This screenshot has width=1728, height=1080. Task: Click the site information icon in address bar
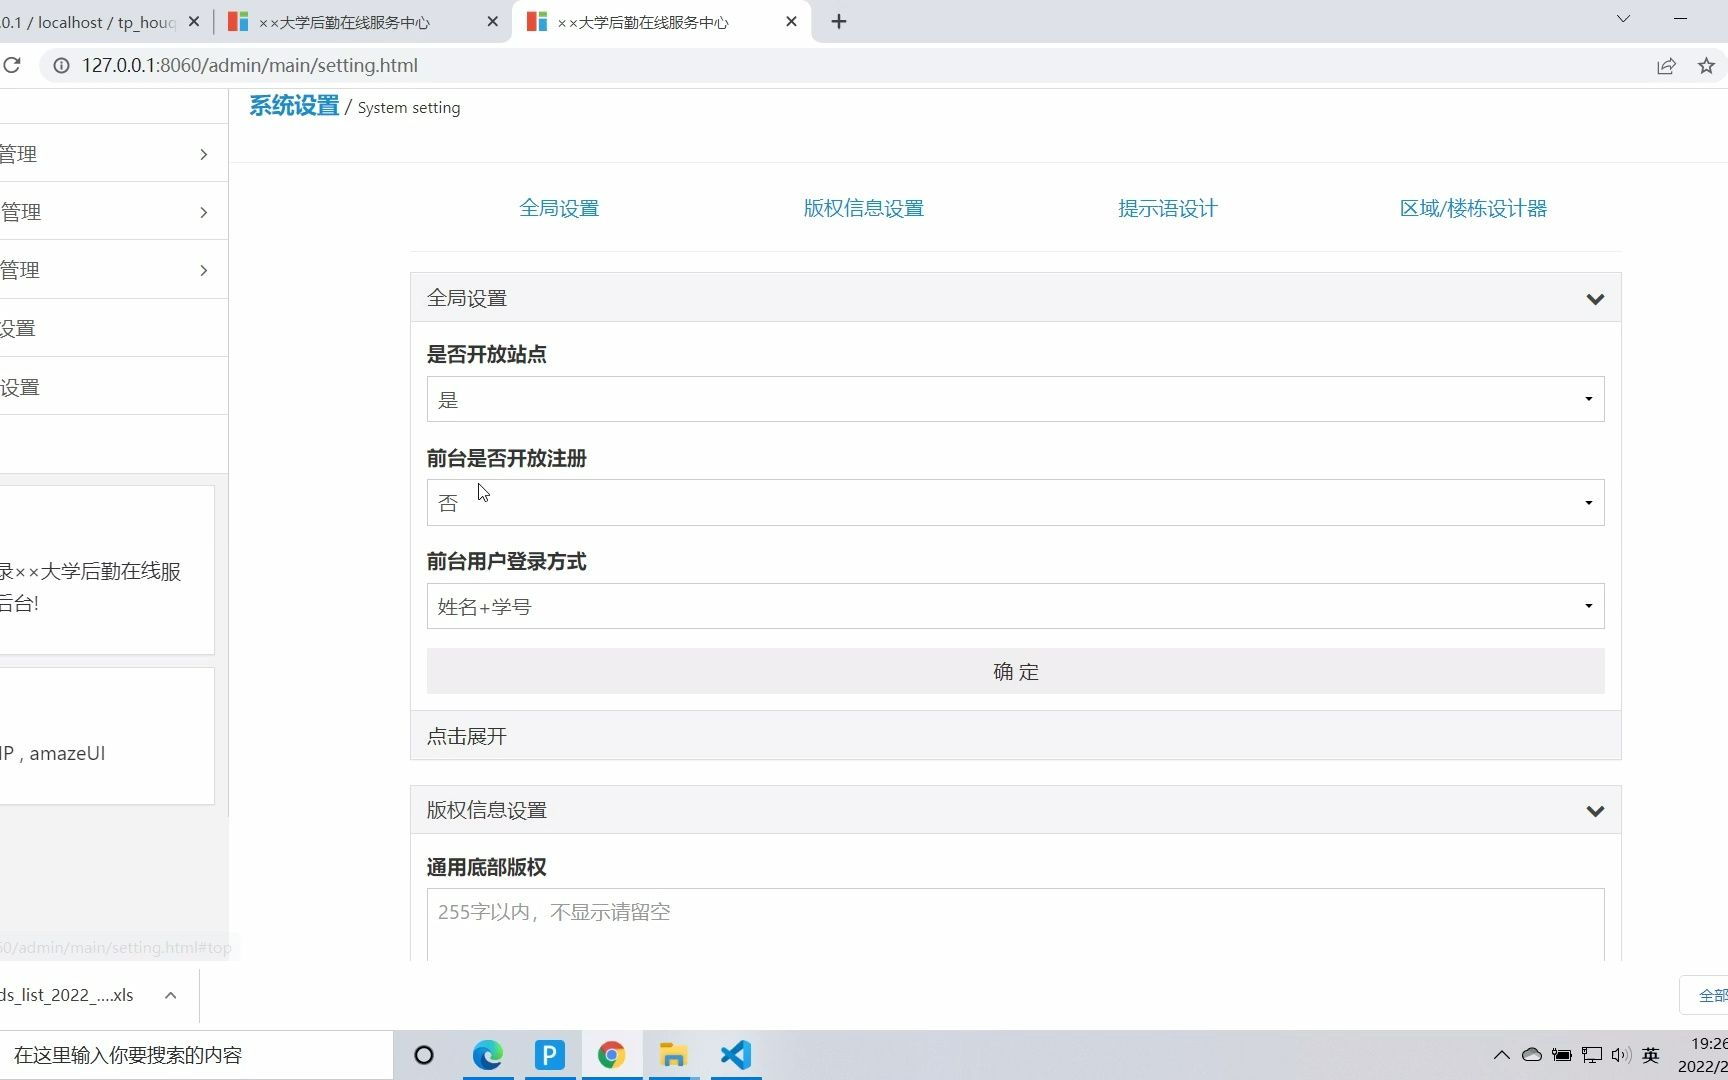[x=61, y=65]
